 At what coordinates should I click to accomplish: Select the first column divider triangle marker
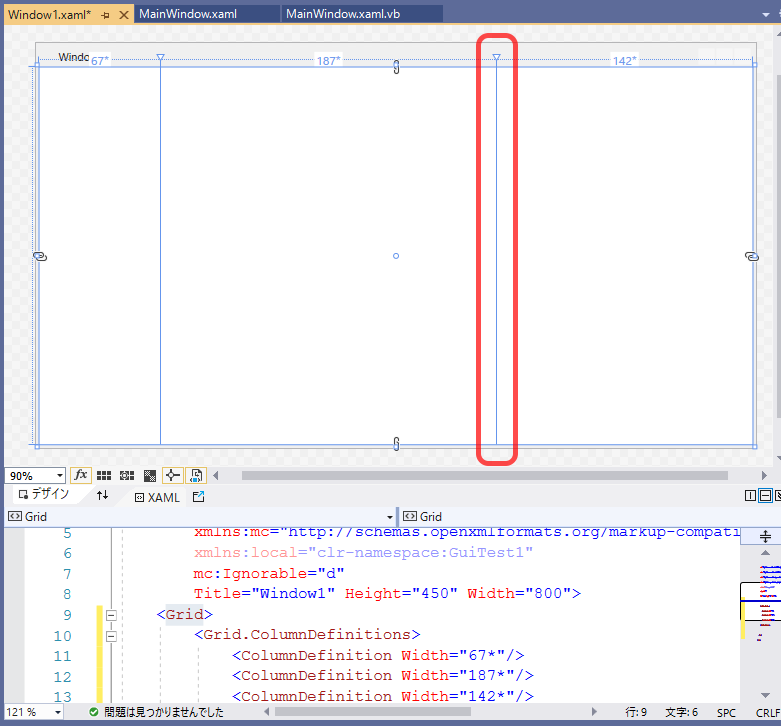point(160,58)
